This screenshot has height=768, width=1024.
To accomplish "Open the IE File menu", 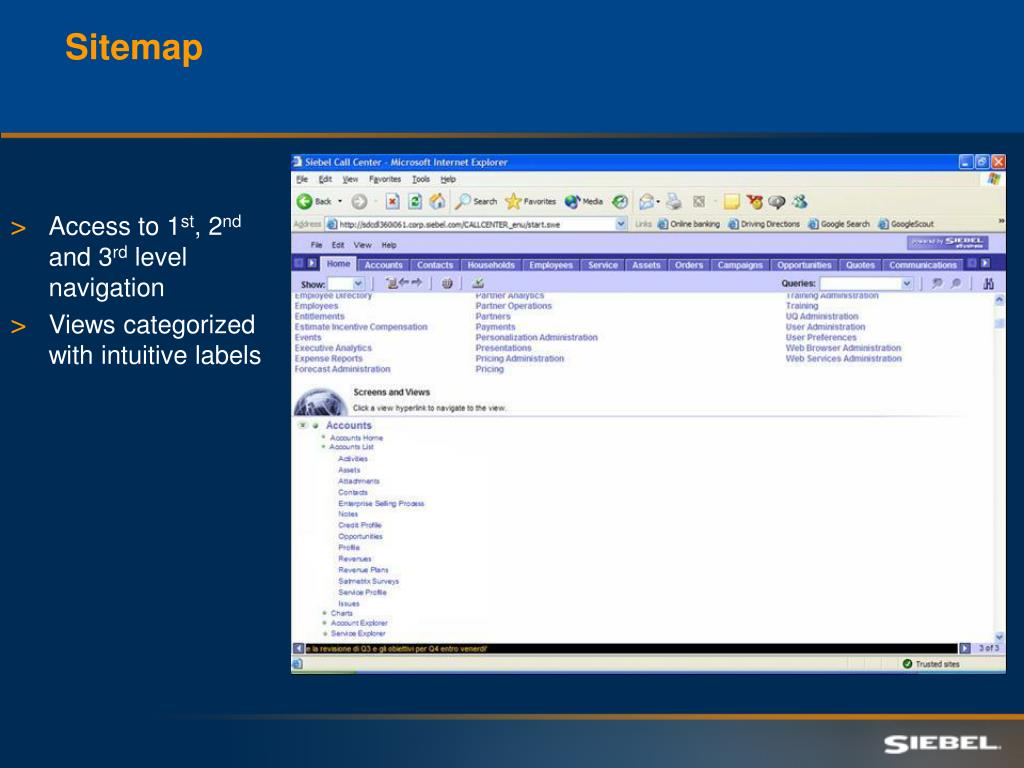I will click(302, 179).
